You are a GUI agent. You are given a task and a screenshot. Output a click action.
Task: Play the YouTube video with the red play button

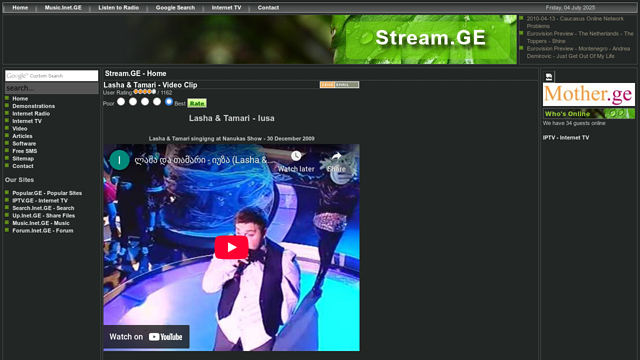point(231,247)
